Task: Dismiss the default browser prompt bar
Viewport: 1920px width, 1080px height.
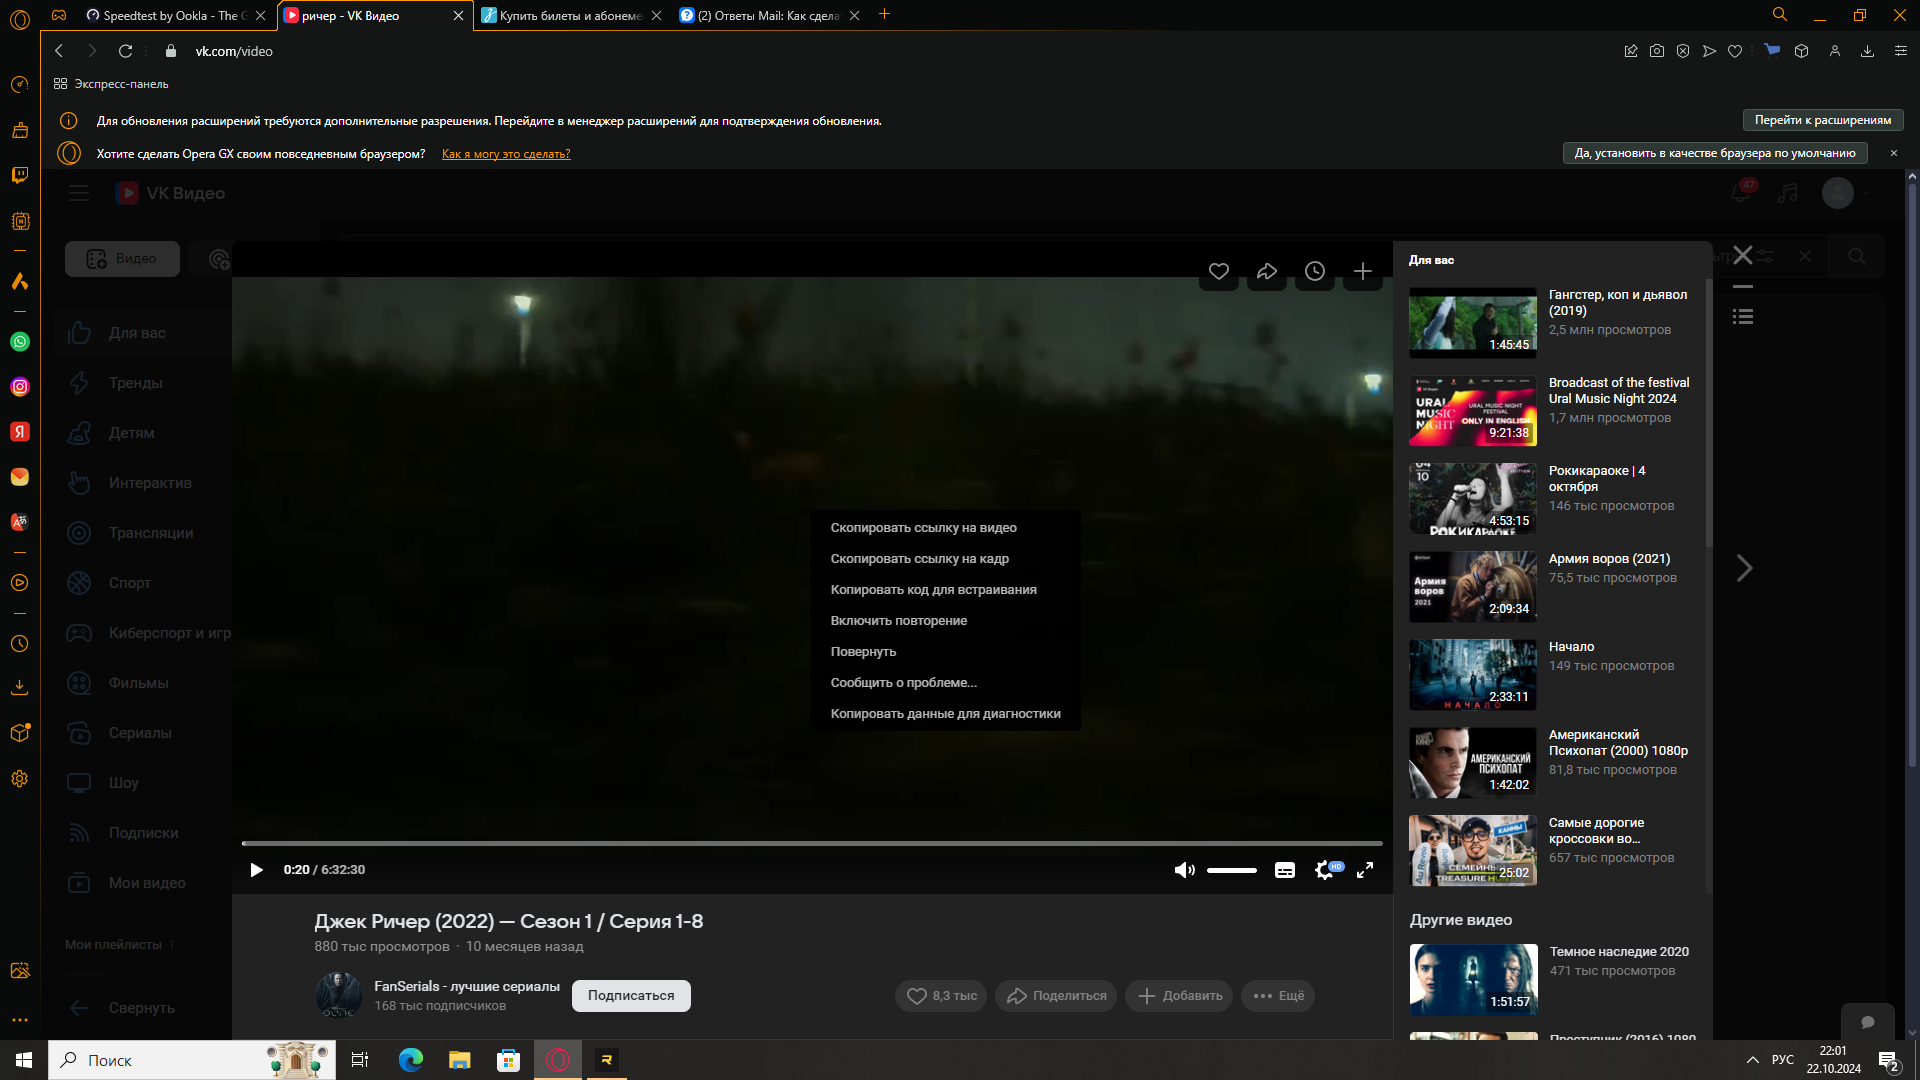Action: [1893, 153]
